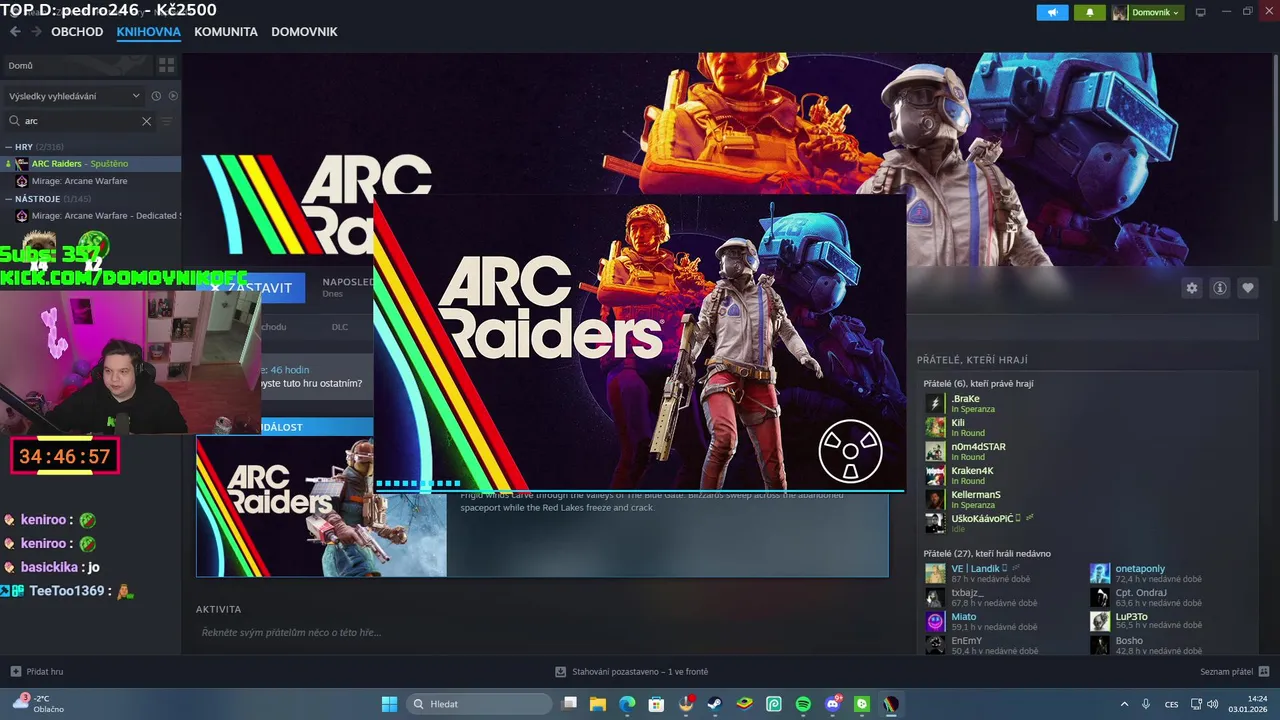Open the KNIHOVNA menu
The width and height of the screenshot is (1280, 720).
coord(148,32)
